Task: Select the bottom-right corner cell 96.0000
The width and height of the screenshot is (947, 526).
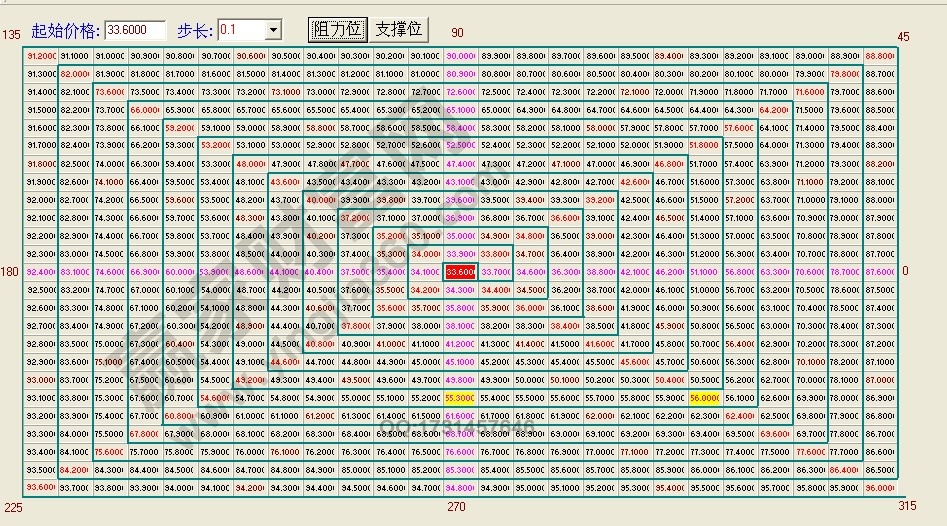Action: (x=880, y=487)
